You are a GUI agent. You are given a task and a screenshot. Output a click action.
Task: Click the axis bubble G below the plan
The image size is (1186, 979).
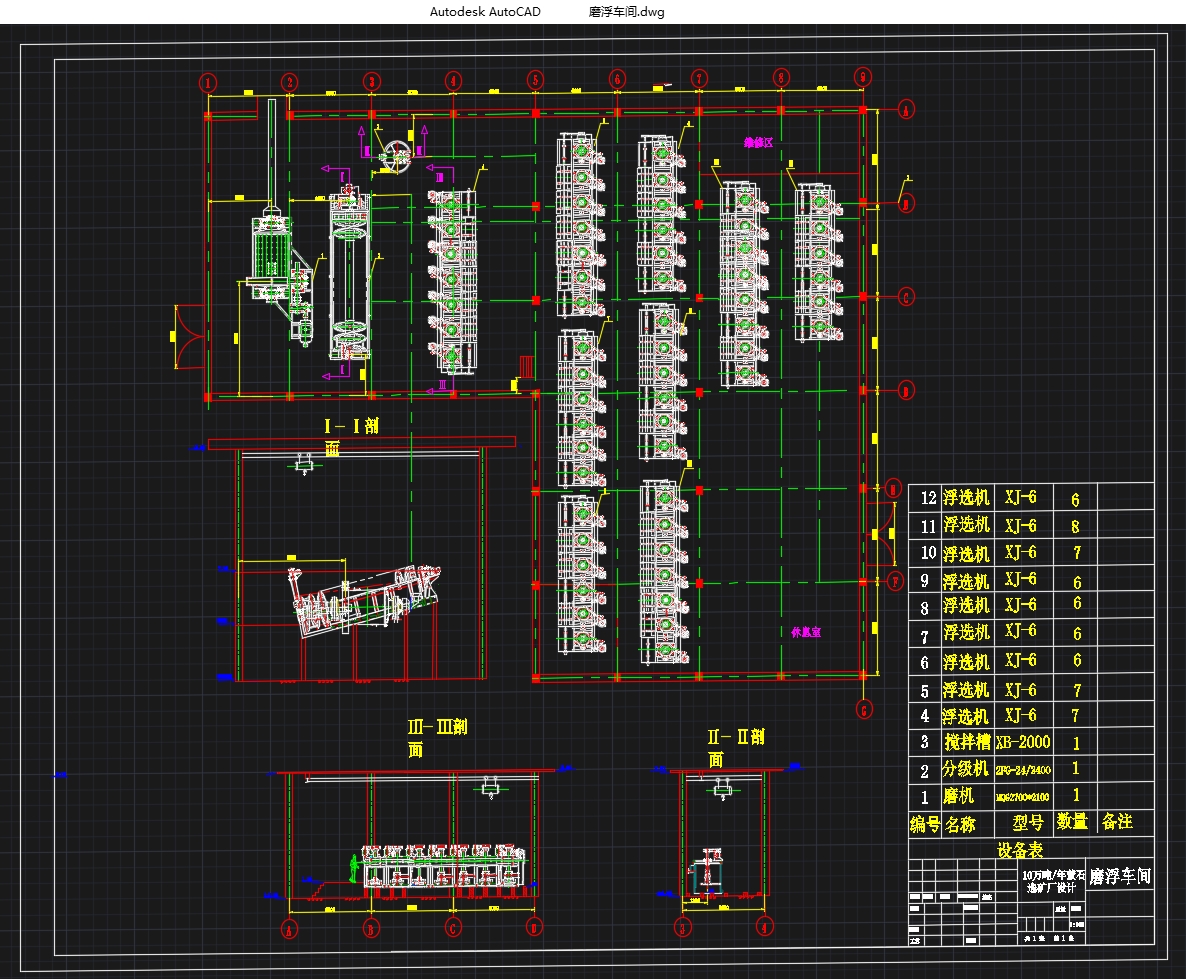[865, 709]
